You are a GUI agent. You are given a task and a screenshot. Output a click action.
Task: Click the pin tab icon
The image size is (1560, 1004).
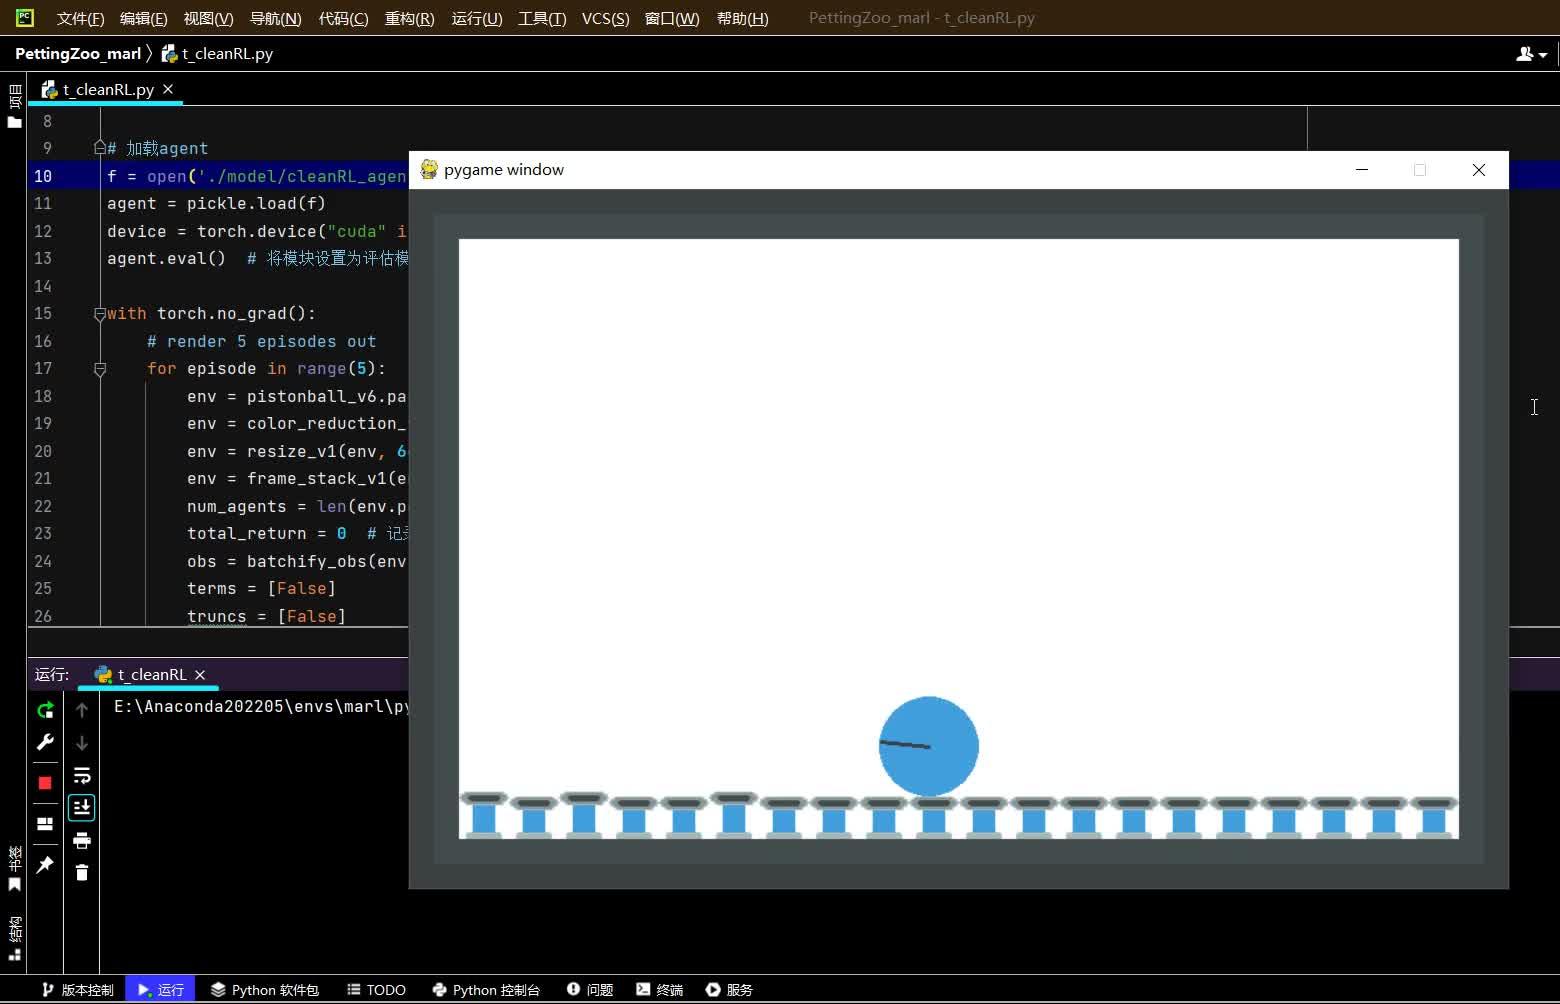point(45,865)
